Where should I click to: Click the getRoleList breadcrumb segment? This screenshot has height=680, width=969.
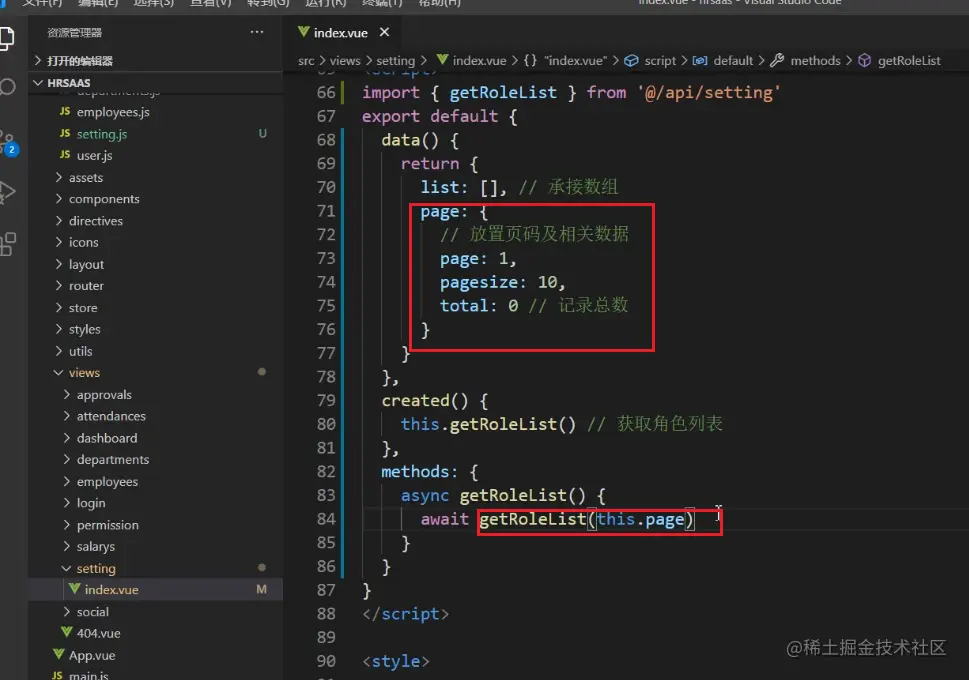click(900, 61)
